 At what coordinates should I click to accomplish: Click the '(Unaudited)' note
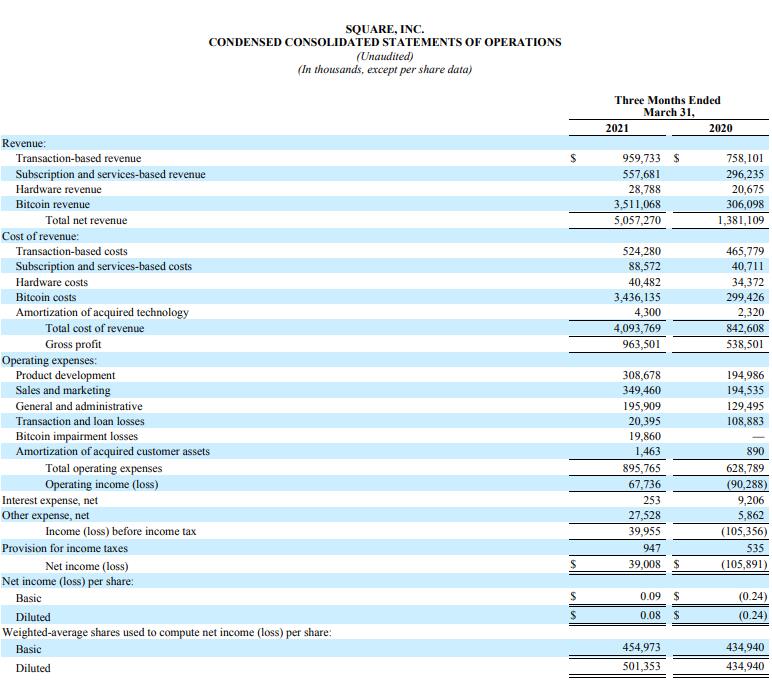tap(385, 56)
